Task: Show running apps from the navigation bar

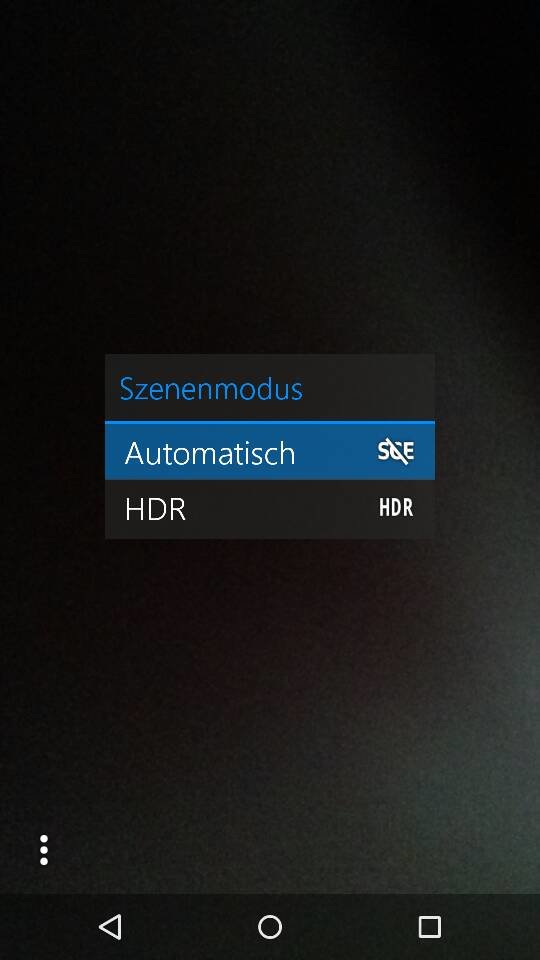Action: coord(429,927)
